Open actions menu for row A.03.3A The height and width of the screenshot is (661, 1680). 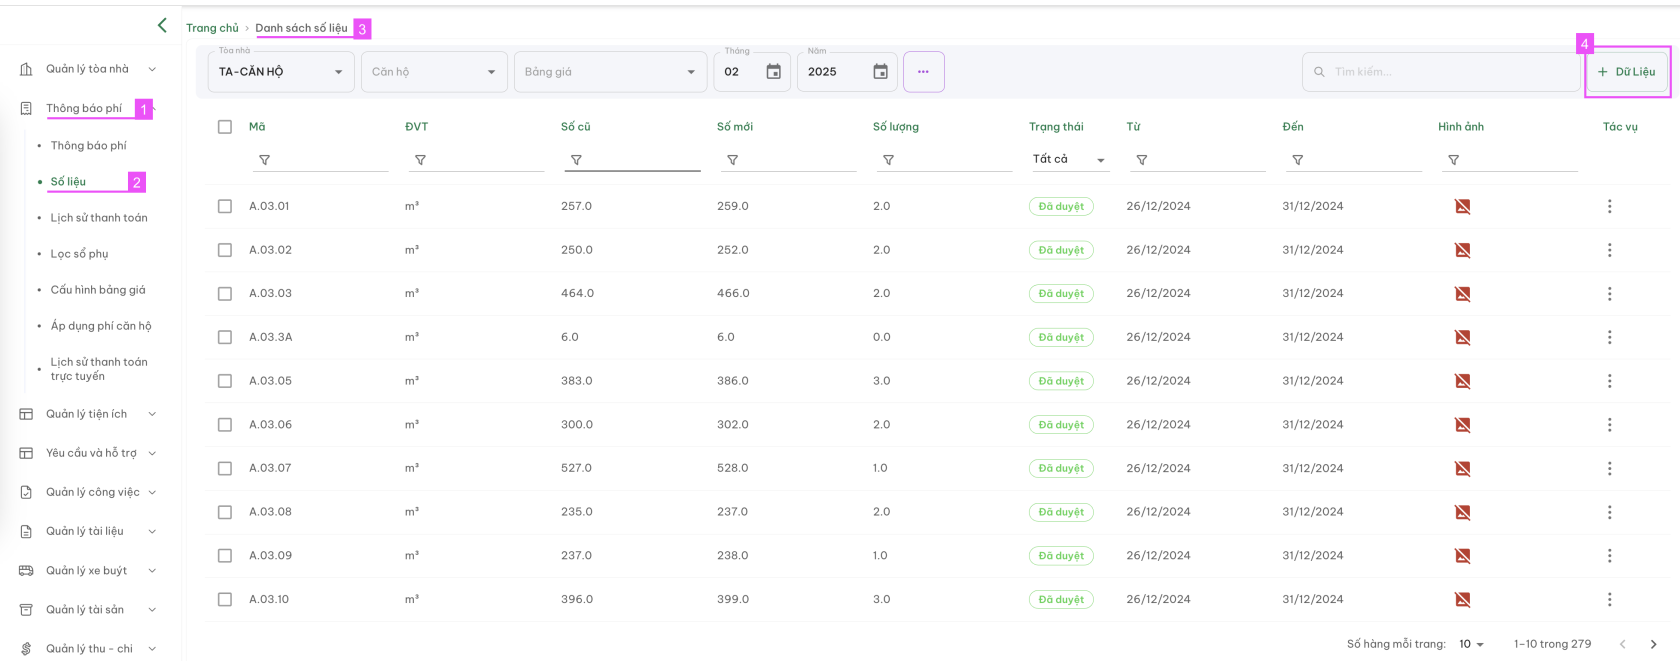(x=1609, y=337)
